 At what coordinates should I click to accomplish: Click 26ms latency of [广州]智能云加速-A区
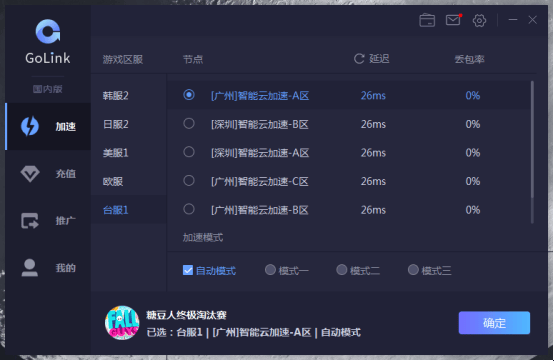[373, 95]
